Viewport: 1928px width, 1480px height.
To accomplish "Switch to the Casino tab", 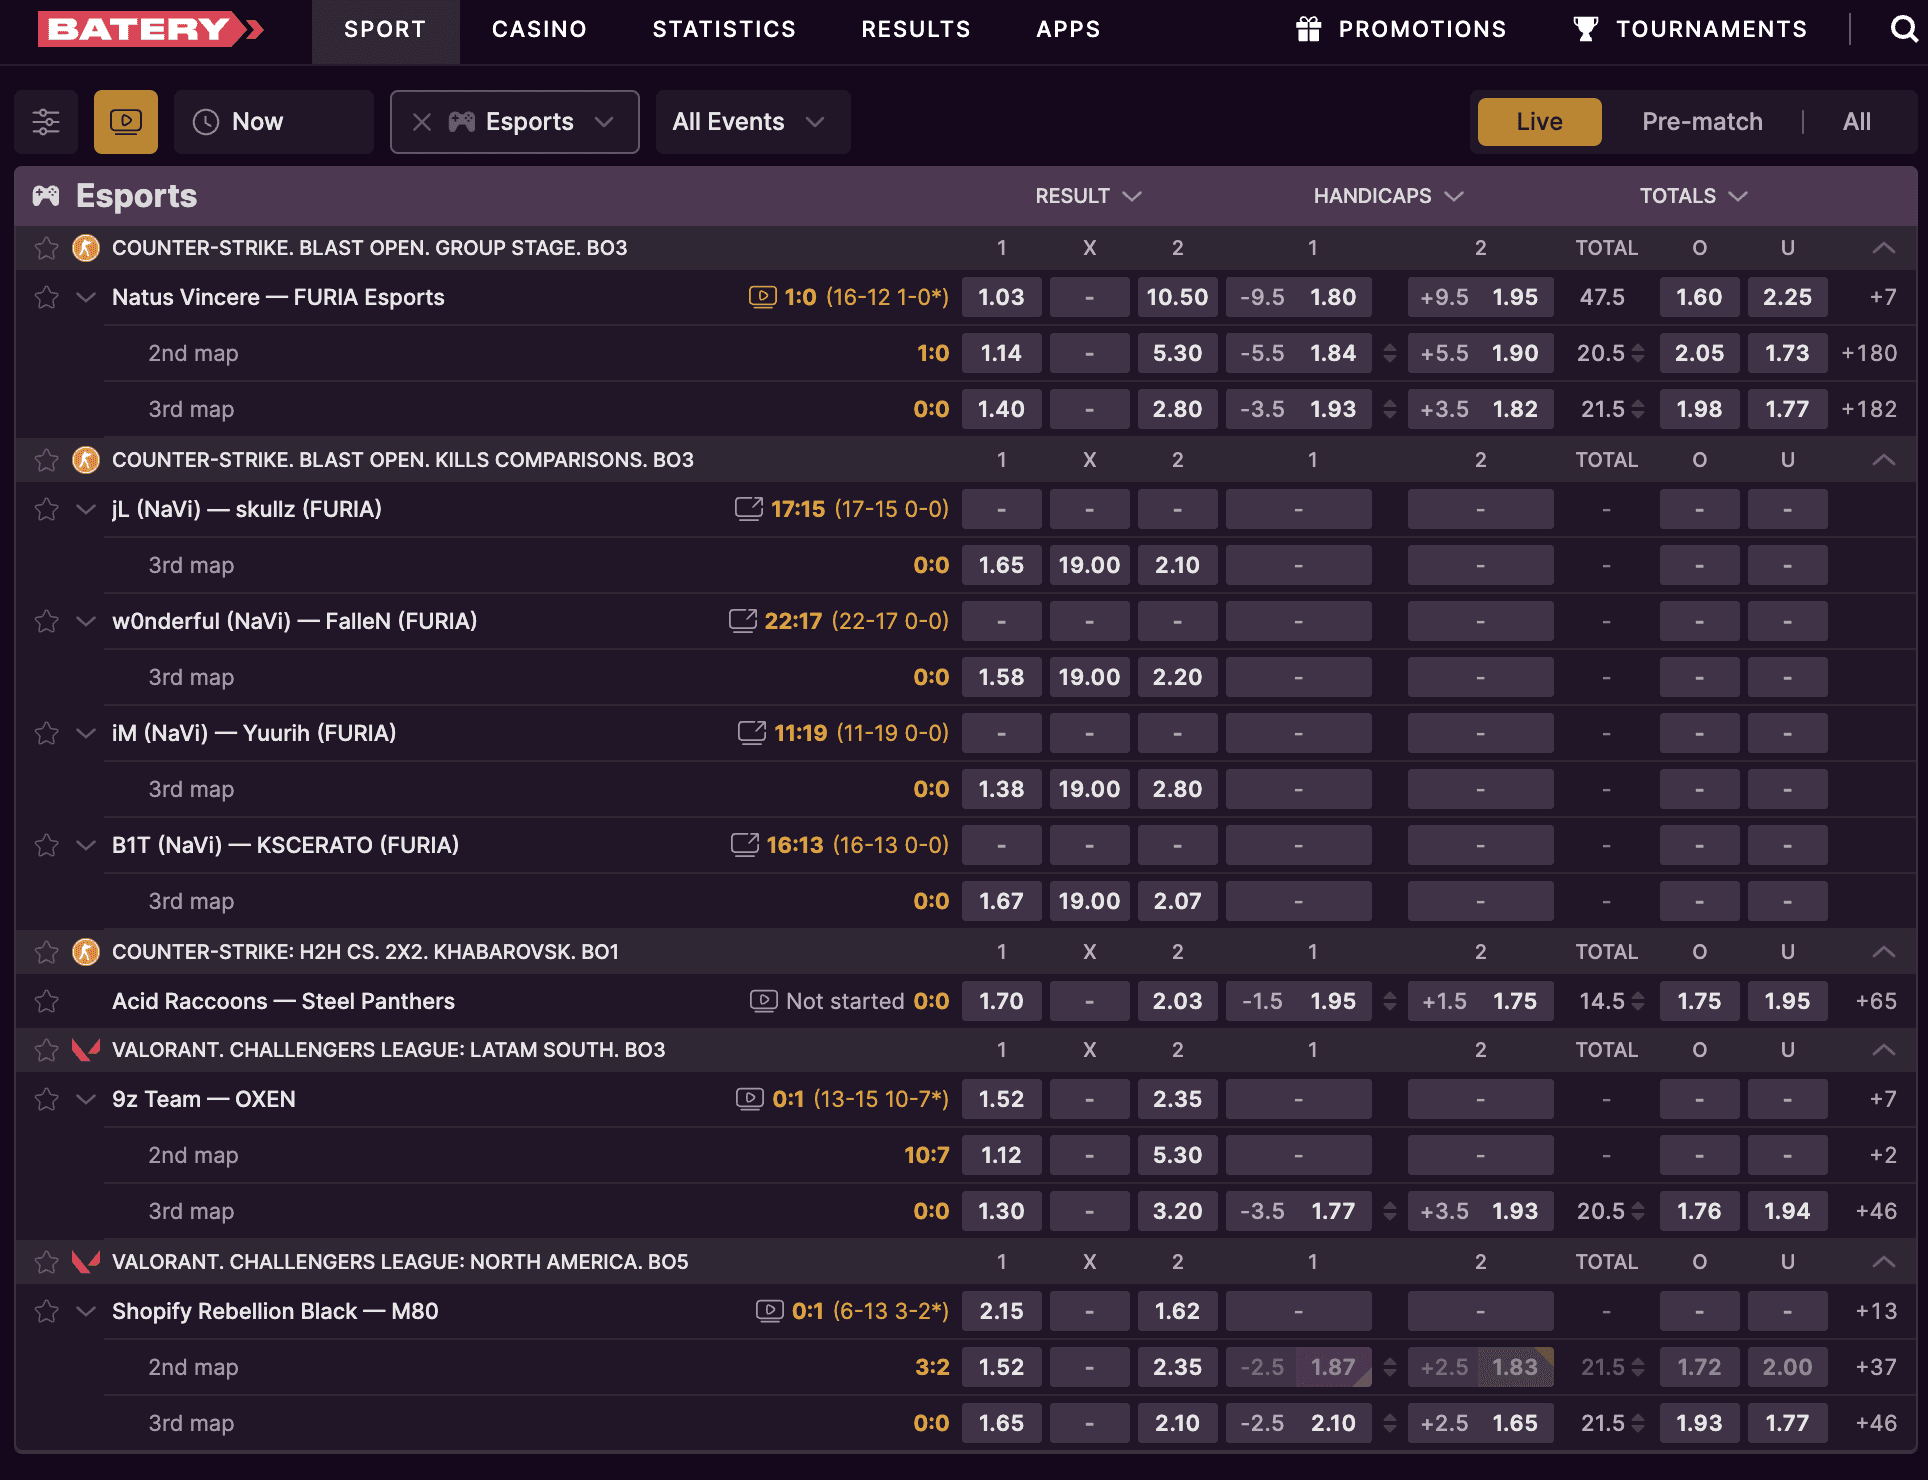I will pos(538,29).
